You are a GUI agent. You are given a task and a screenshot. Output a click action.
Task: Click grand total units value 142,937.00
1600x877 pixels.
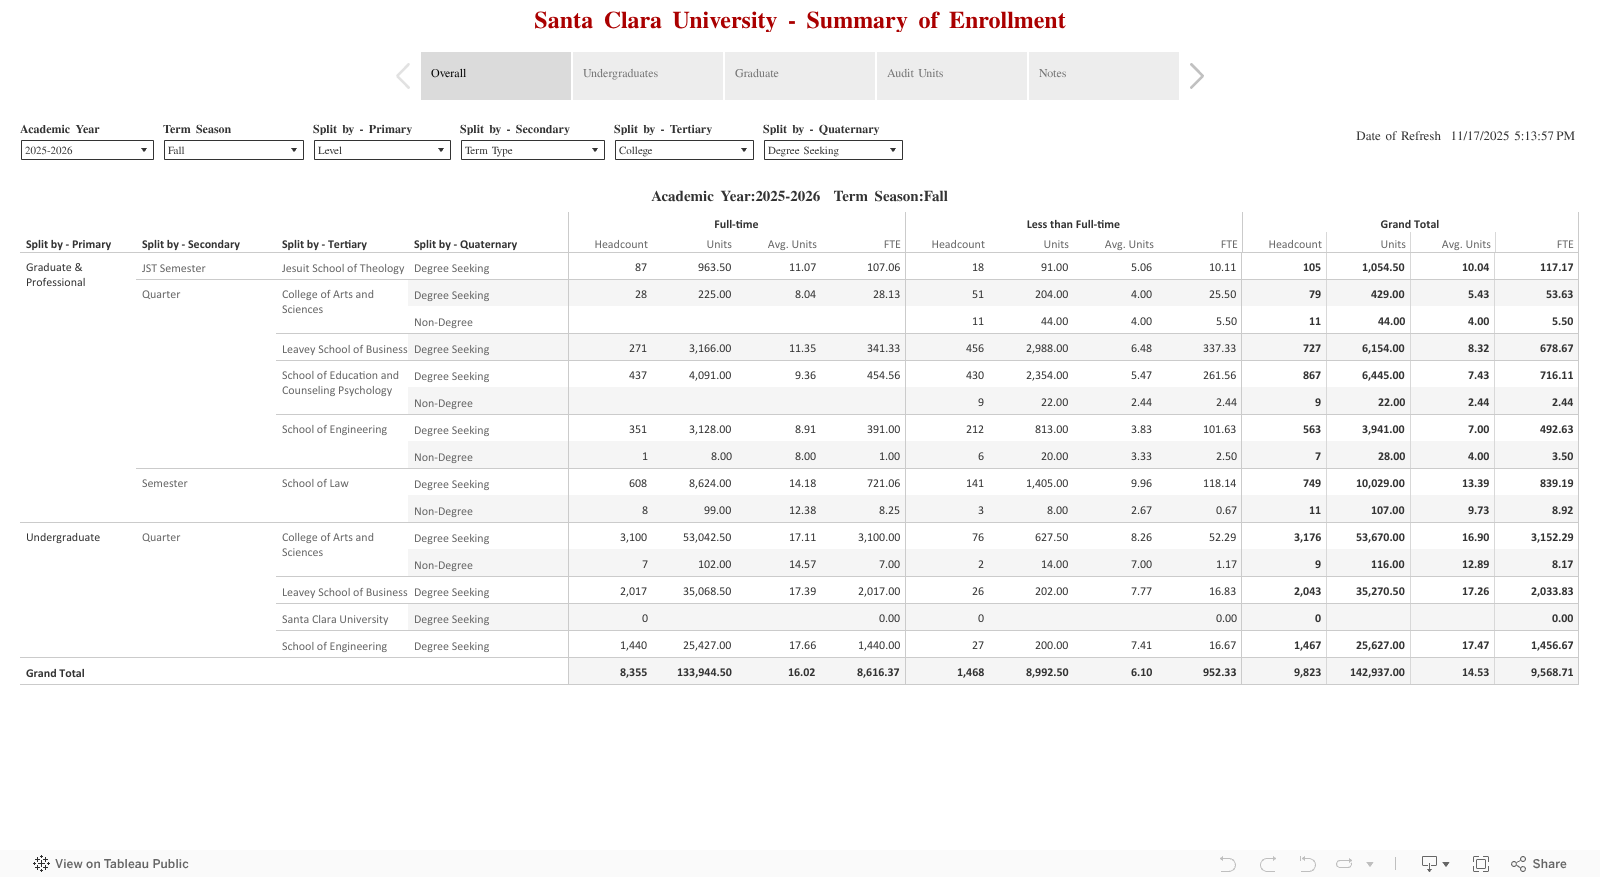(1377, 672)
